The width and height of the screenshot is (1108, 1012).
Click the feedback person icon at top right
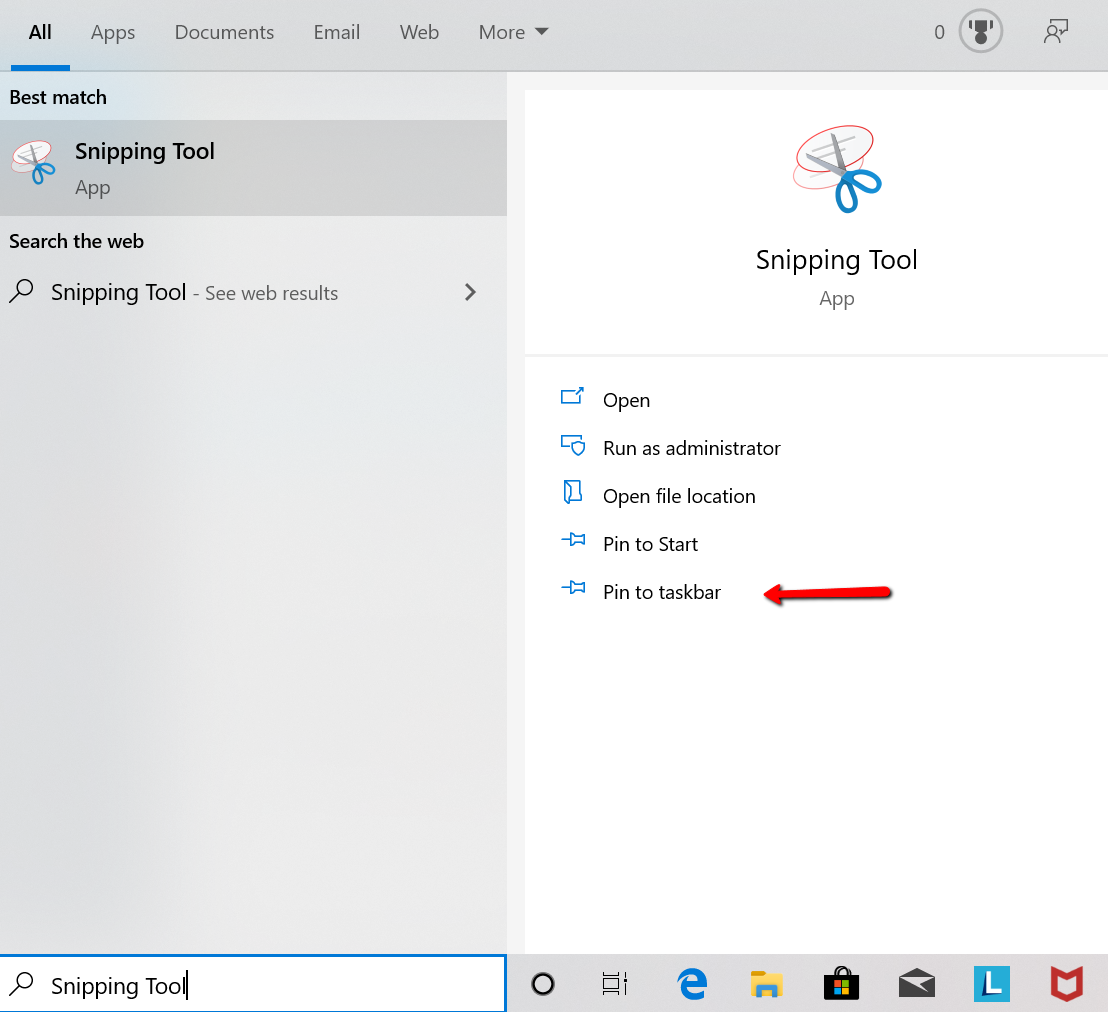1055,32
